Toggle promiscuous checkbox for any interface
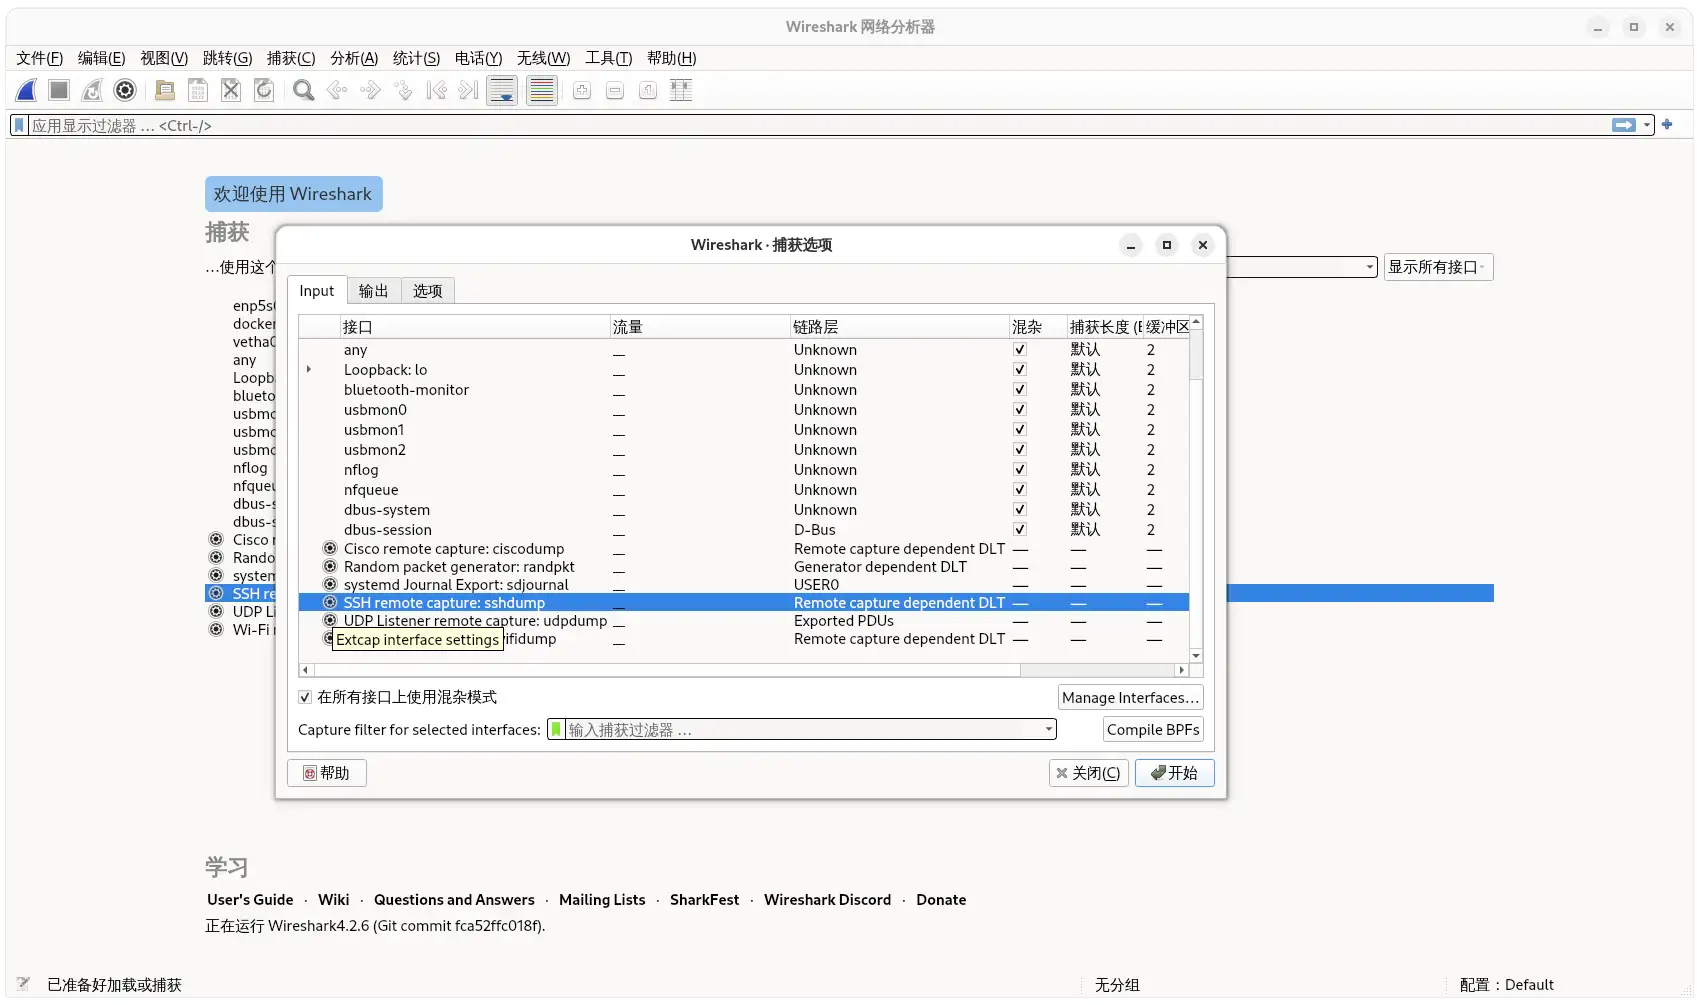This screenshot has height=1005, width=1701. click(1020, 350)
